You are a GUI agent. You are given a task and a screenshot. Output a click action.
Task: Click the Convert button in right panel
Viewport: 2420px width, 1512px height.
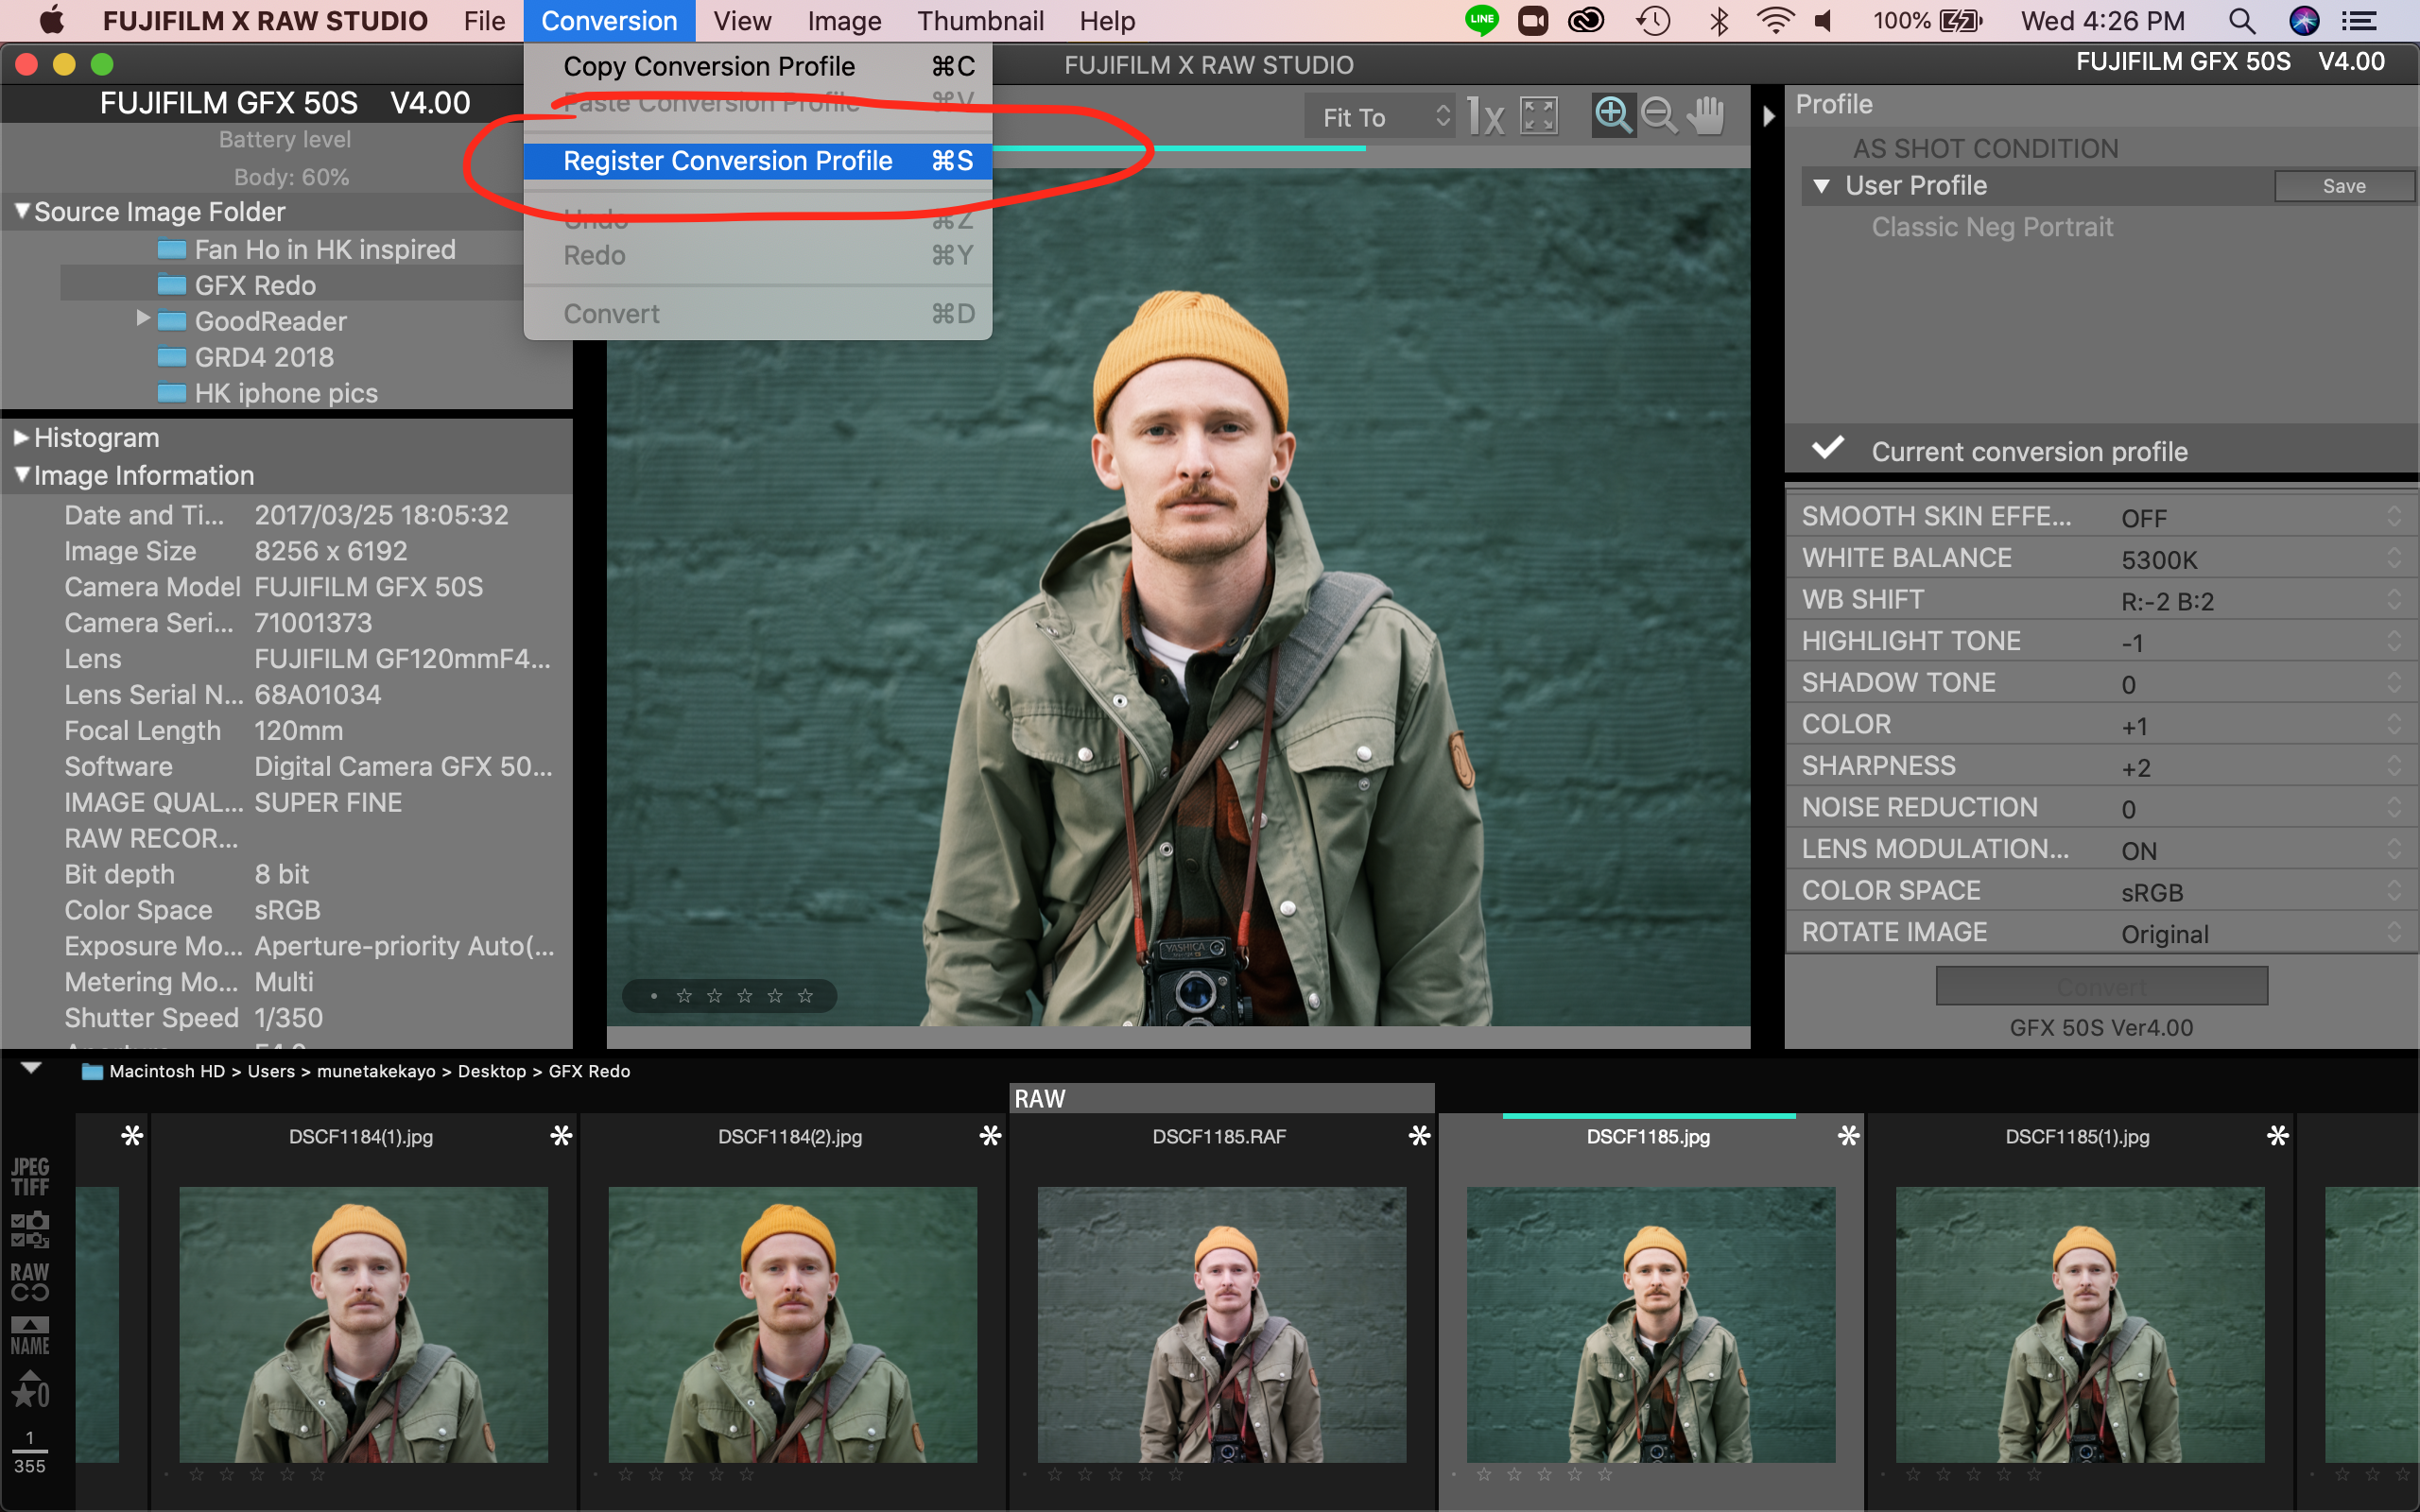pyautogui.click(x=2101, y=986)
